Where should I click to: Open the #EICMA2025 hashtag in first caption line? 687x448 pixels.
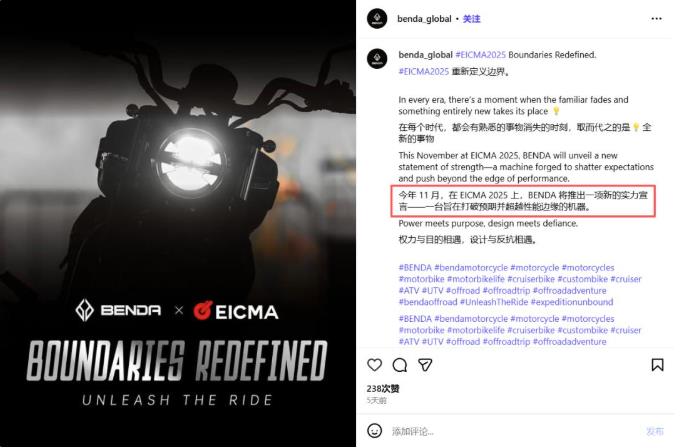pyautogui.click(x=480, y=55)
